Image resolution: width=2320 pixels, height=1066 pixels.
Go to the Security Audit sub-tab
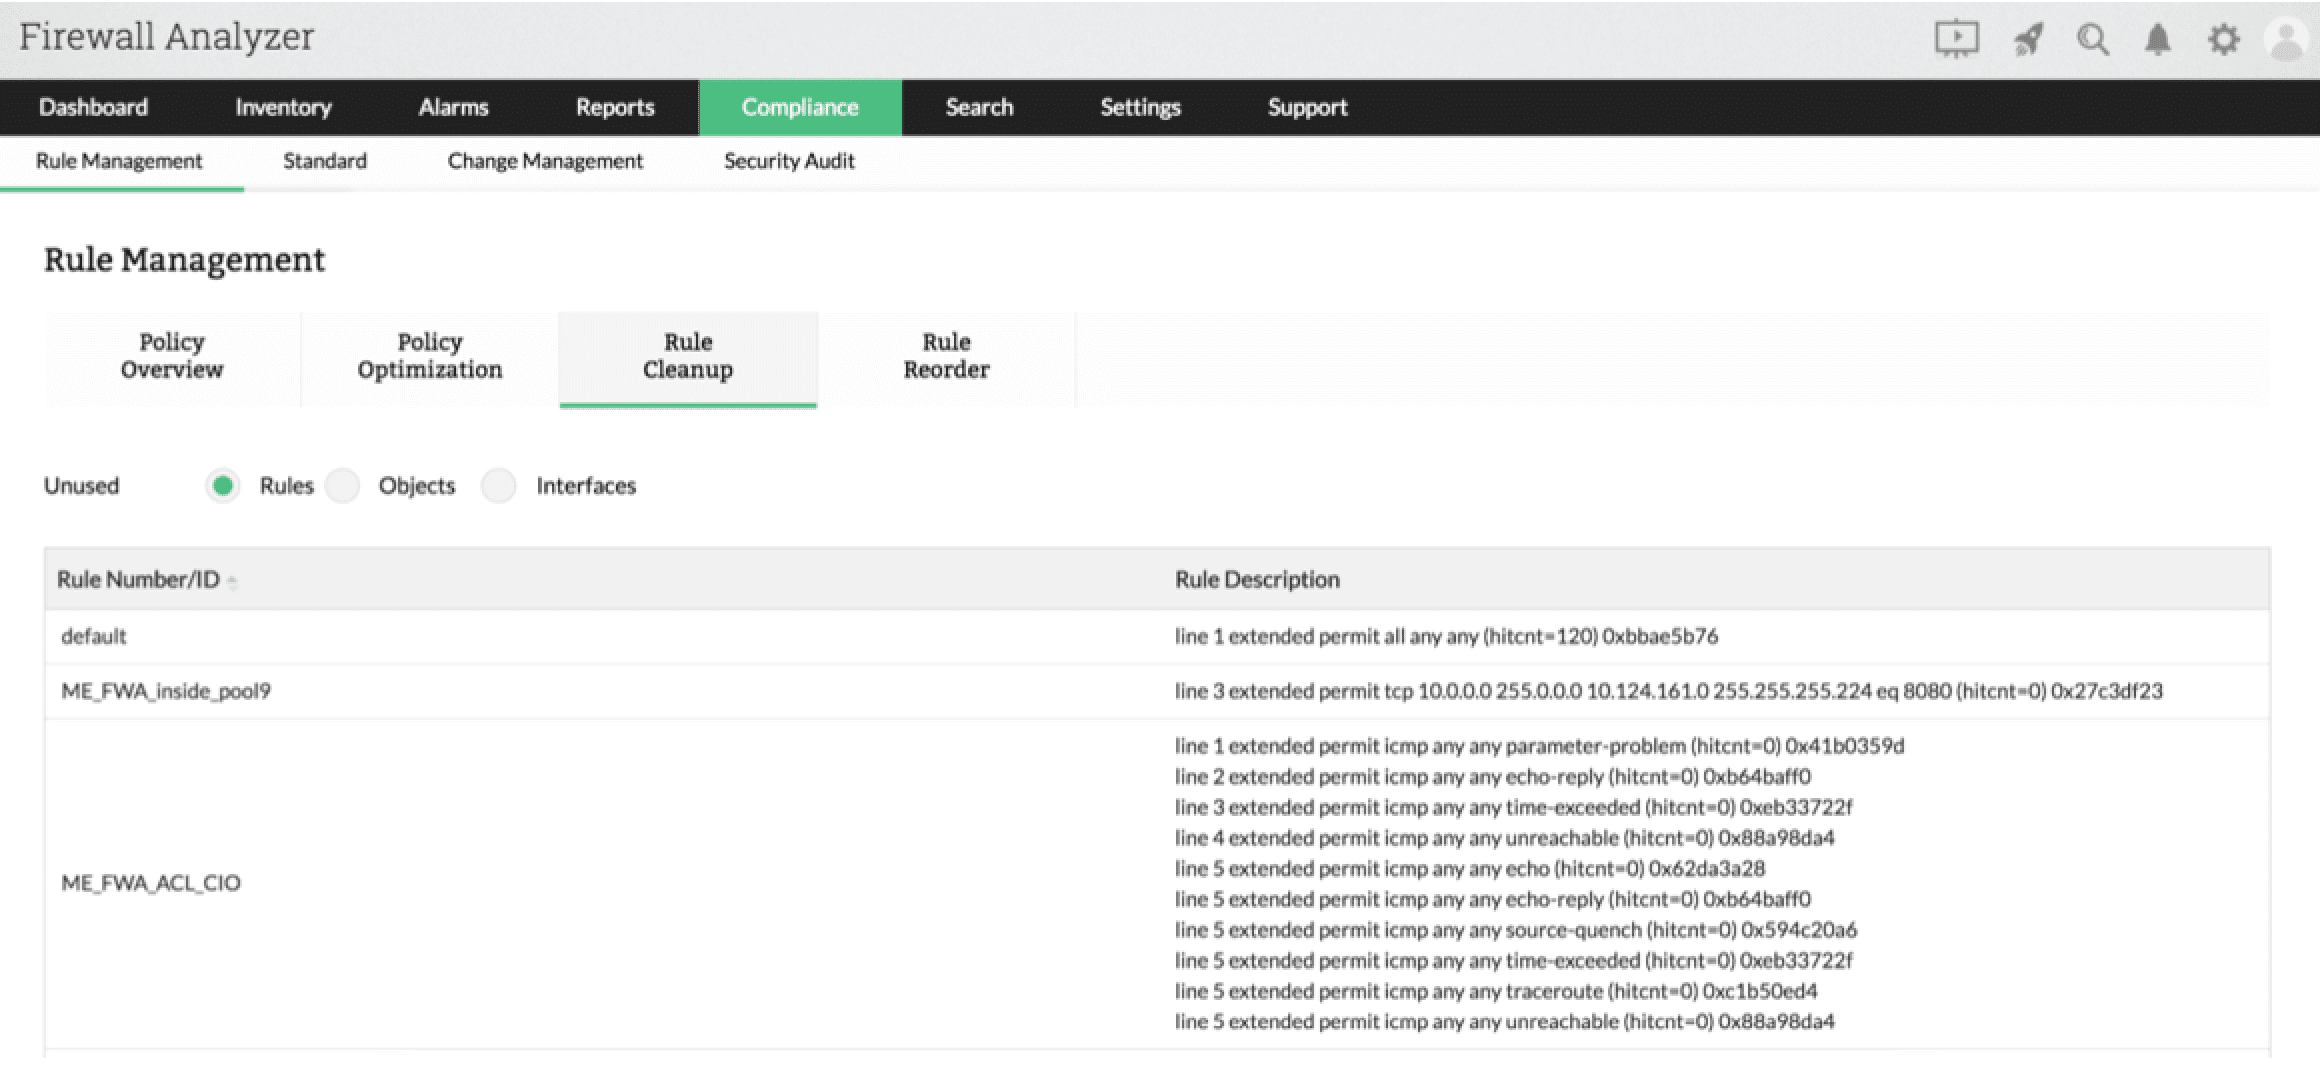789,161
